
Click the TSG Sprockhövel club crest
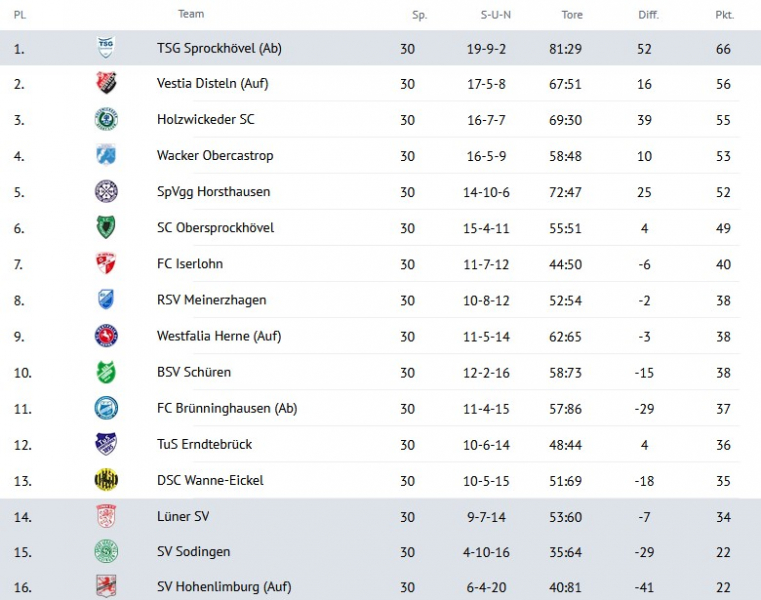click(106, 48)
